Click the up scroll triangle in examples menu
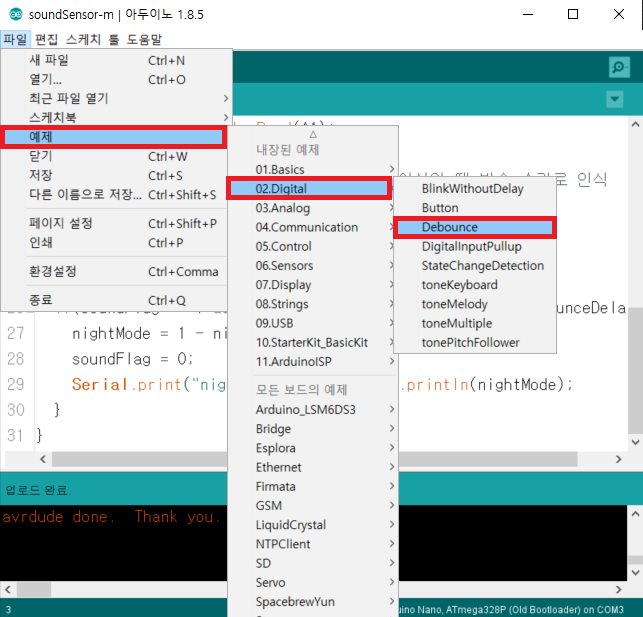Image resolution: width=643 pixels, height=617 pixels. [x=313, y=134]
